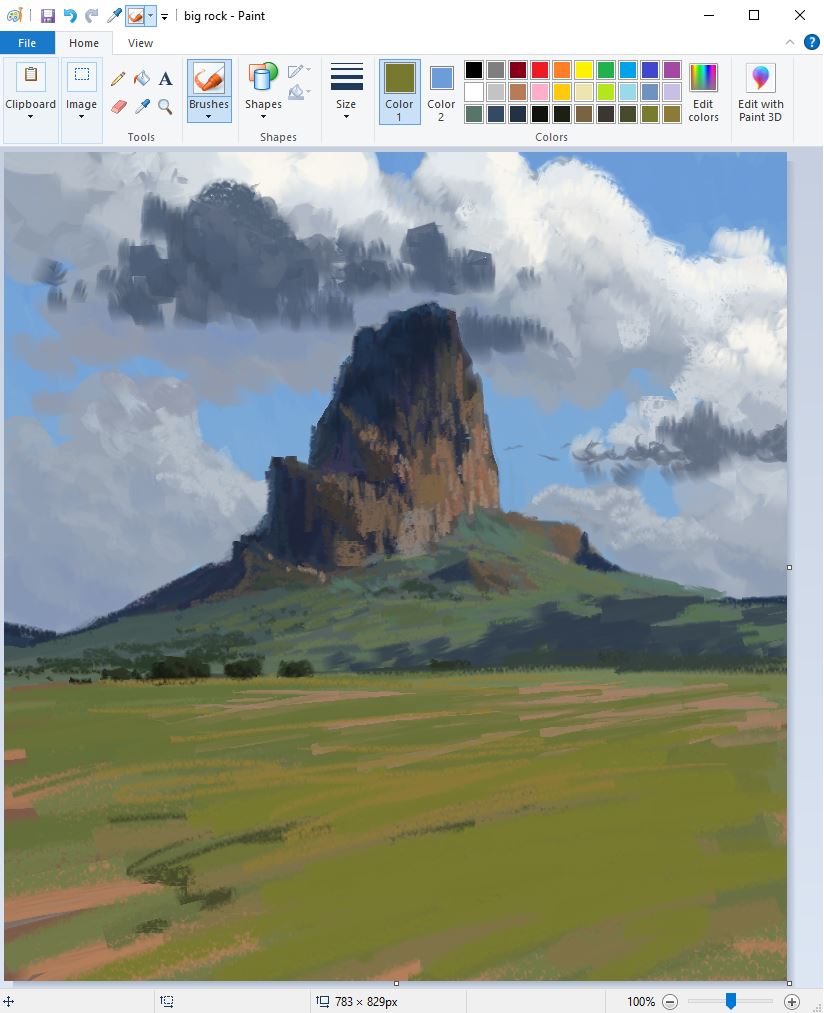Collapse the ribbon with the chevron

point(790,42)
